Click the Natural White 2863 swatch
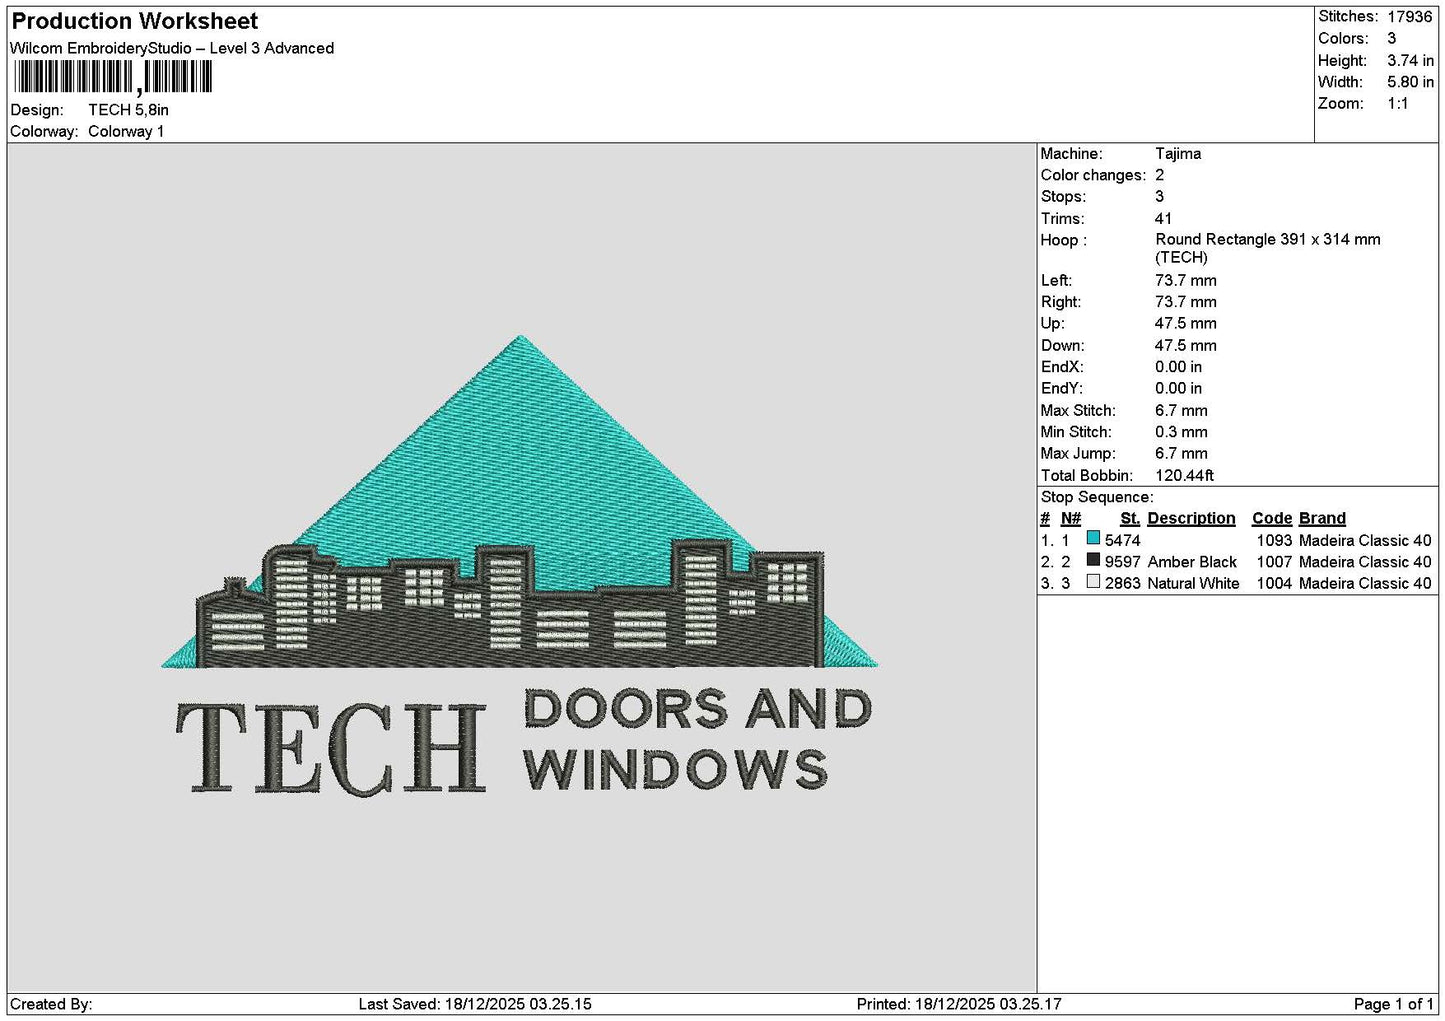Screen dimensions: 1445x1021 [x=1093, y=582]
